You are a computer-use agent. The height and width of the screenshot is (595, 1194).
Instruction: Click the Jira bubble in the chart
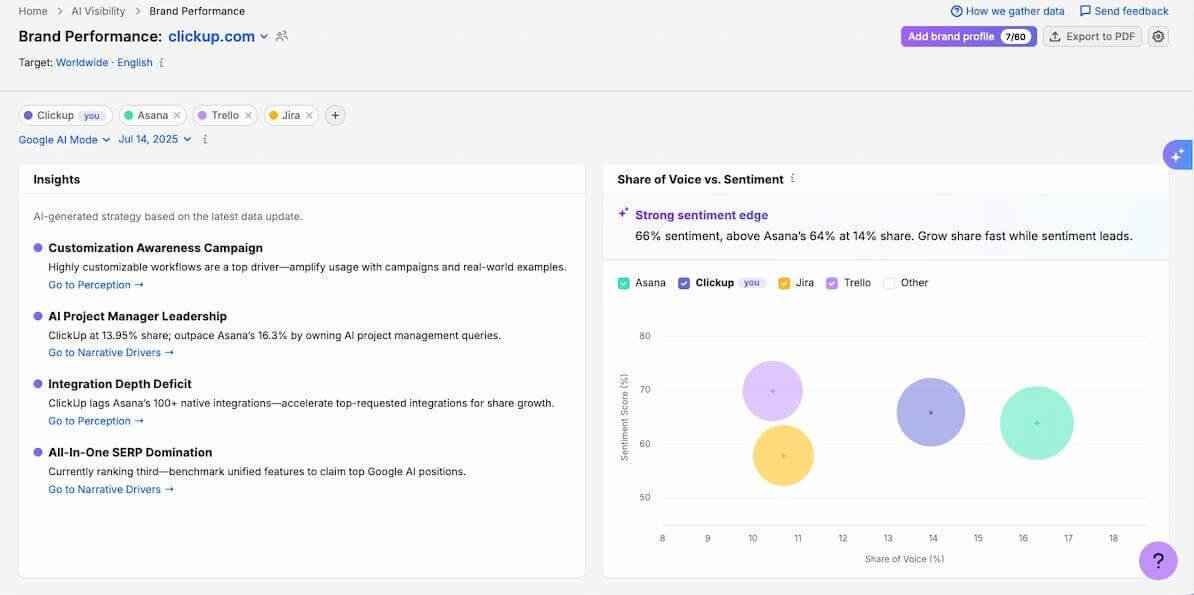pyautogui.click(x=784, y=456)
